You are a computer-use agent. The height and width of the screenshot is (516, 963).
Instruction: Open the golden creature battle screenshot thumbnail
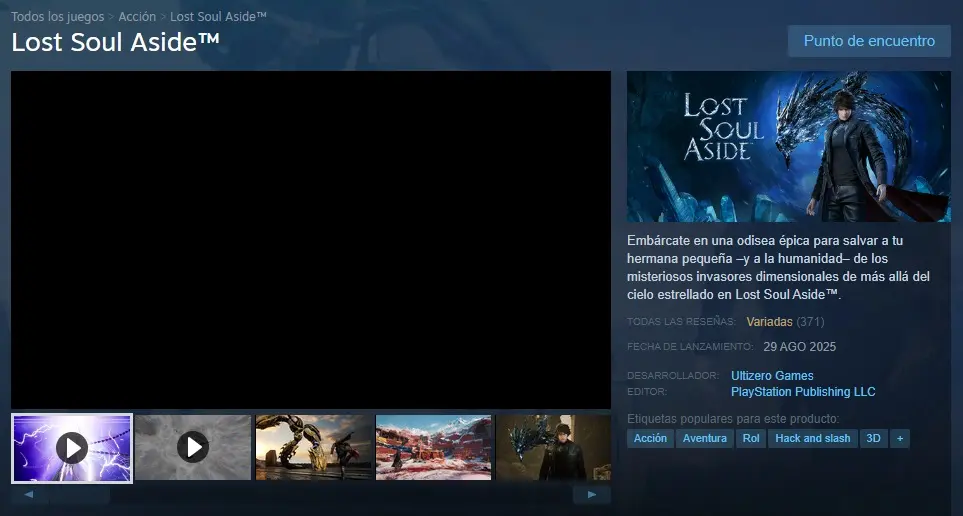314,448
